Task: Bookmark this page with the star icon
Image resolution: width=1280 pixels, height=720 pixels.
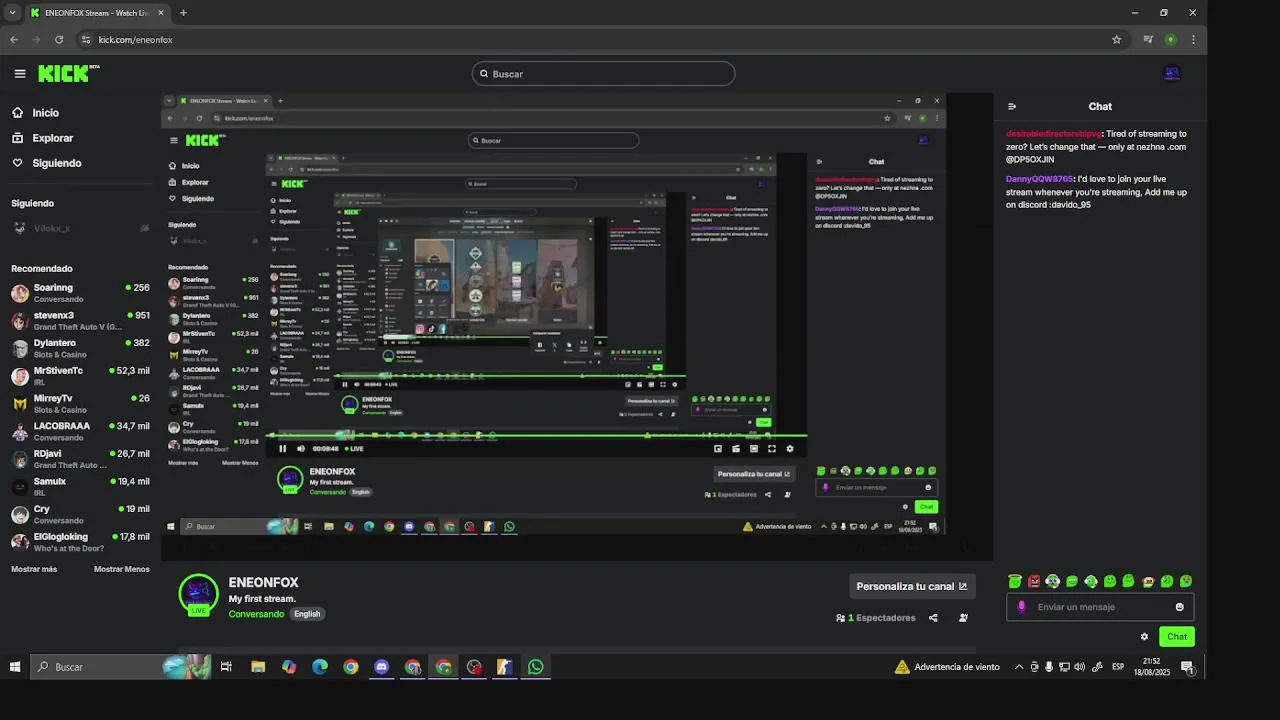Action: [1117, 40]
